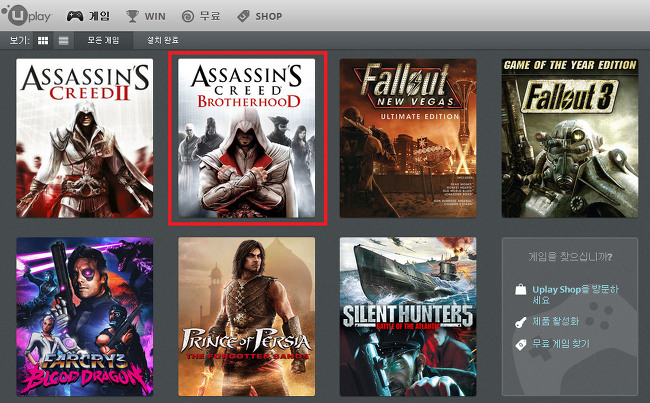Open the 게임 (Games) tab
Screen dimensions: 650x403
click(x=88, y=16)
